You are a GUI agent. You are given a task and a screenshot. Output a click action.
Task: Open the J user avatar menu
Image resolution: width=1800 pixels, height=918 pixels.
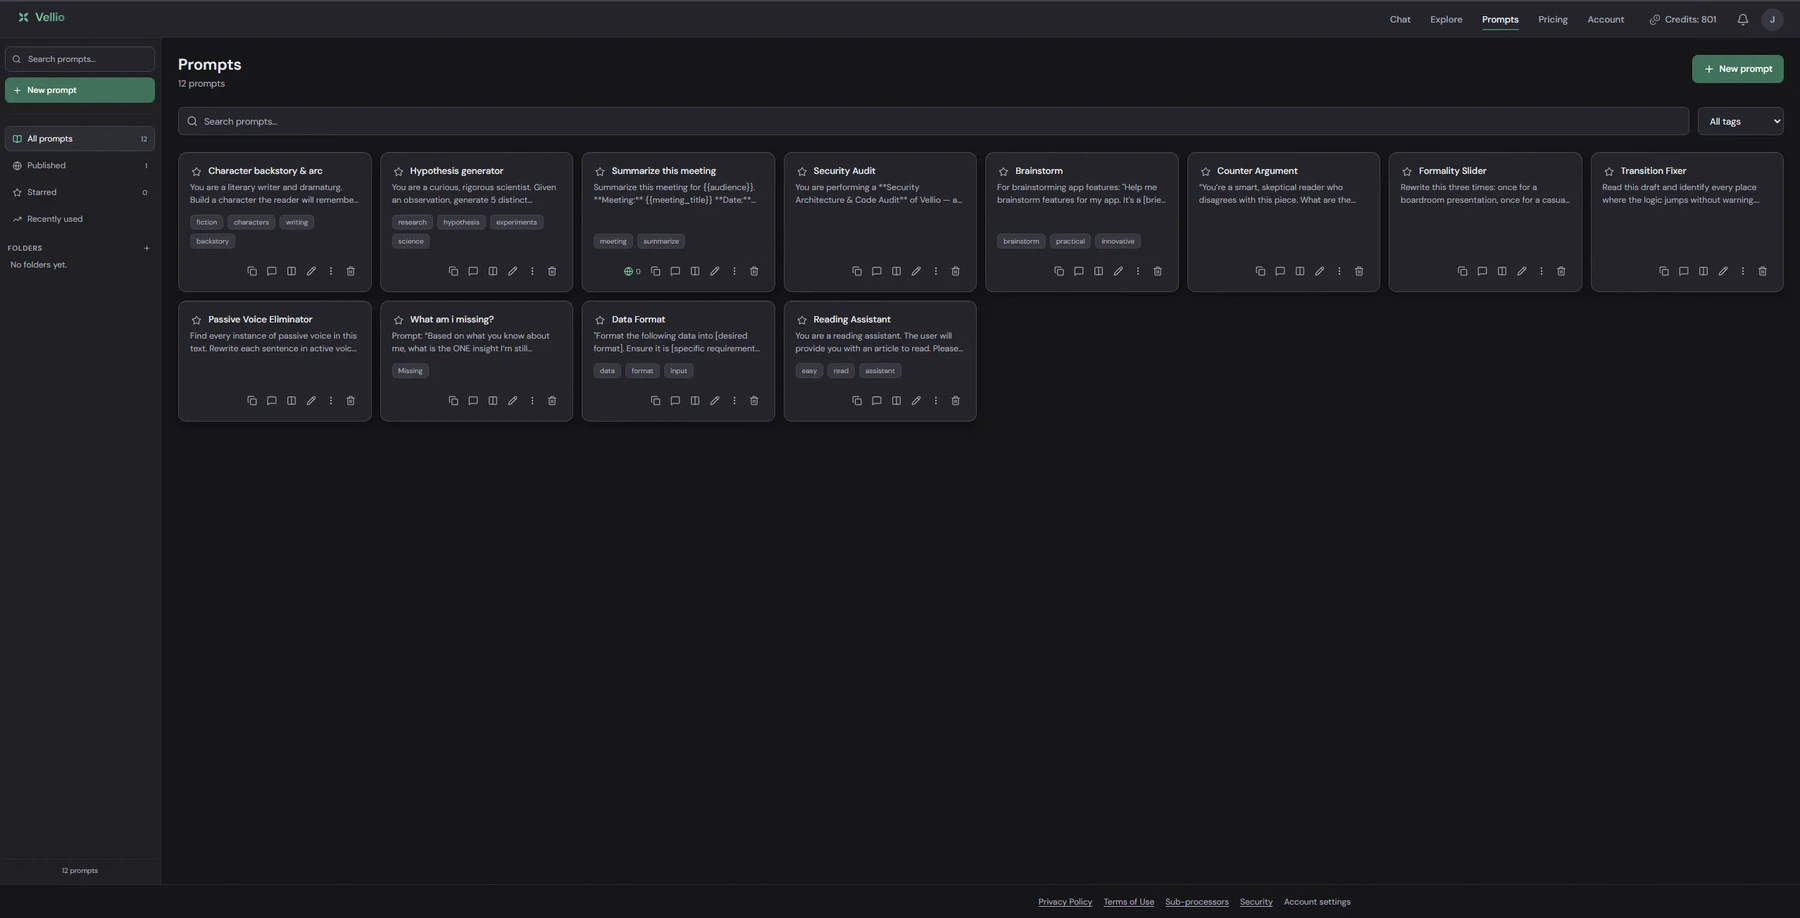(1772, 19)
